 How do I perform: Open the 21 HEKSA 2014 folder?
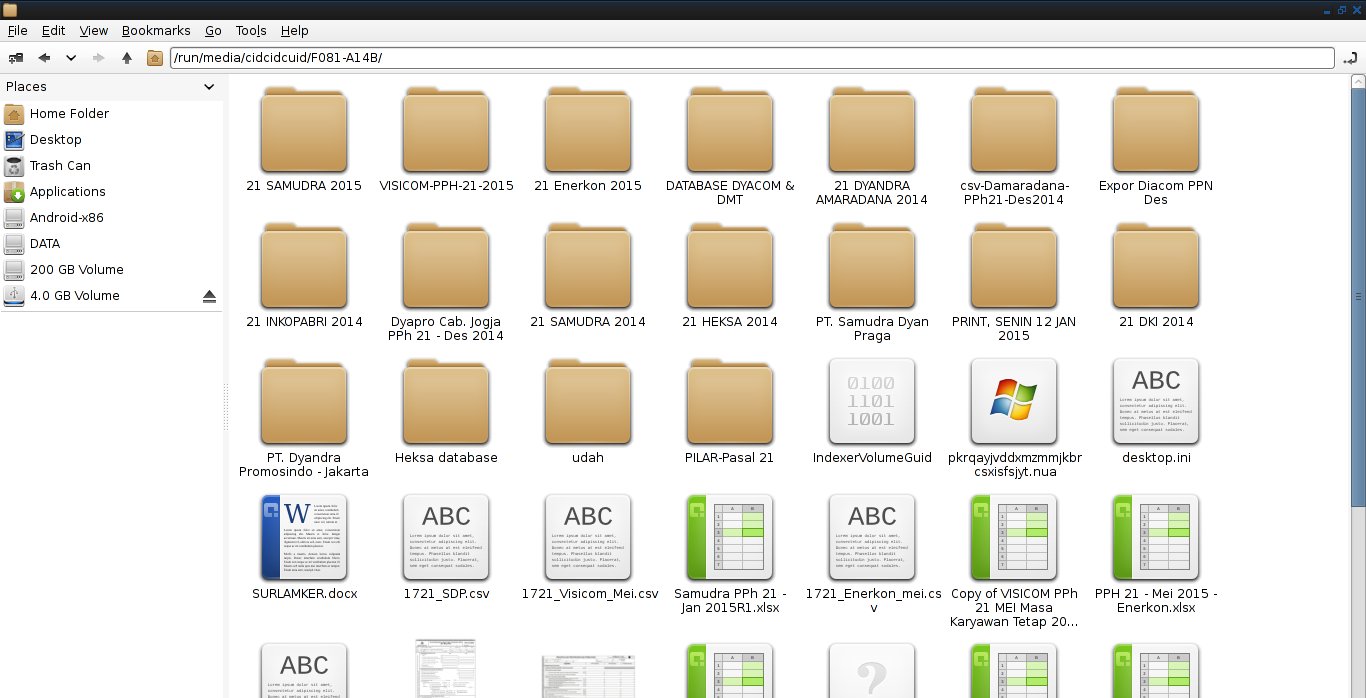pyautogui.click(x=729, y=265)
